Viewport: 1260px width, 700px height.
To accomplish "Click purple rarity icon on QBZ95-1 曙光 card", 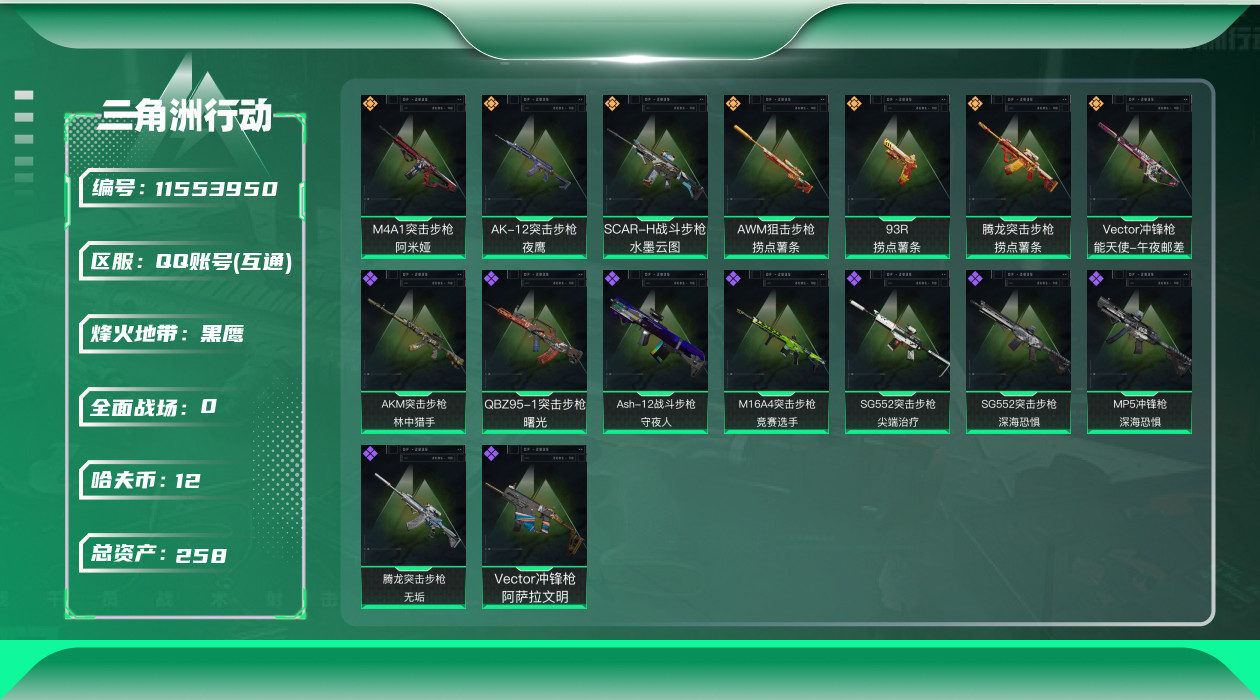I will click(491, 278).
